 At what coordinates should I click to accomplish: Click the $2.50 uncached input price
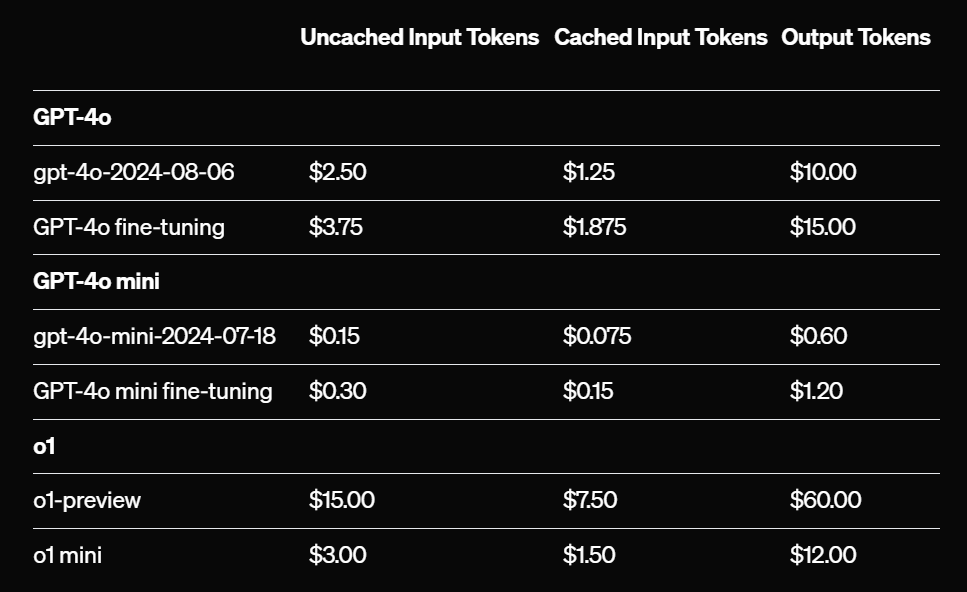tap(338, 172)
